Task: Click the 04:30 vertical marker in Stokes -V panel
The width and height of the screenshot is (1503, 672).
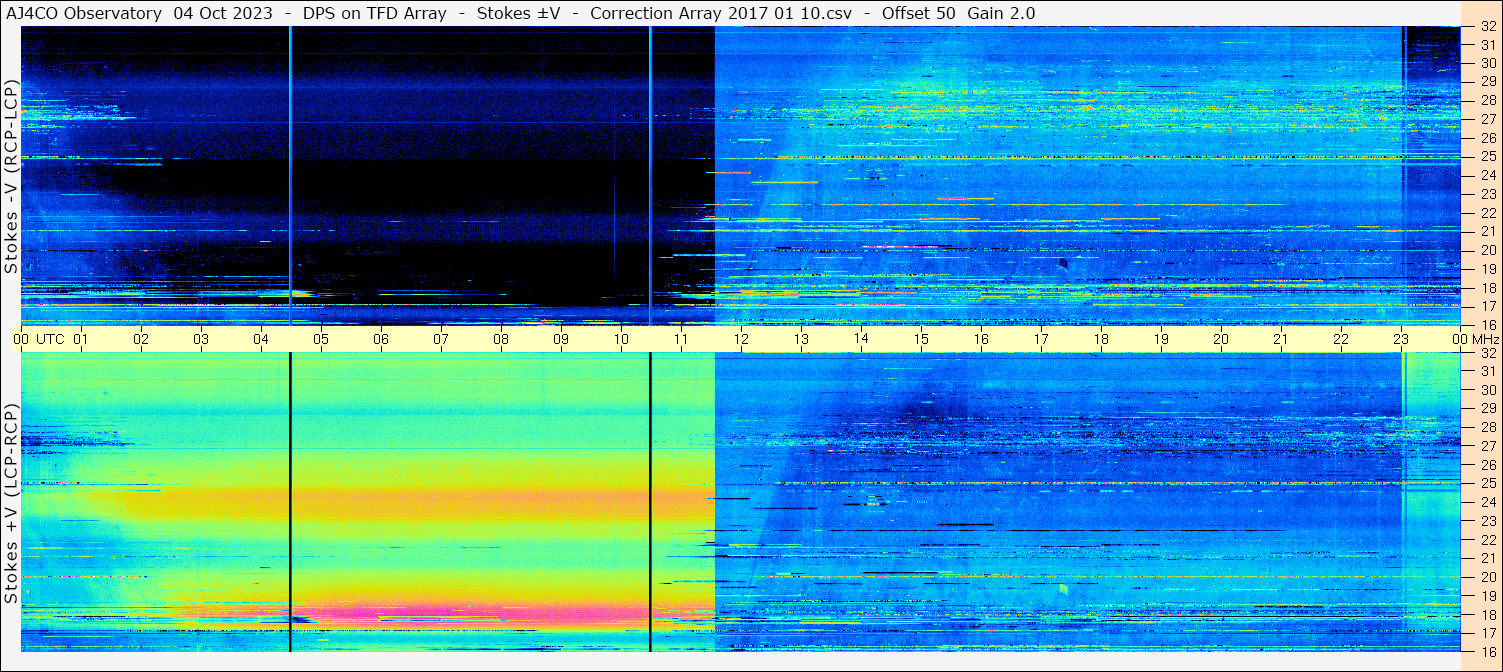Action: click(290, 176)
